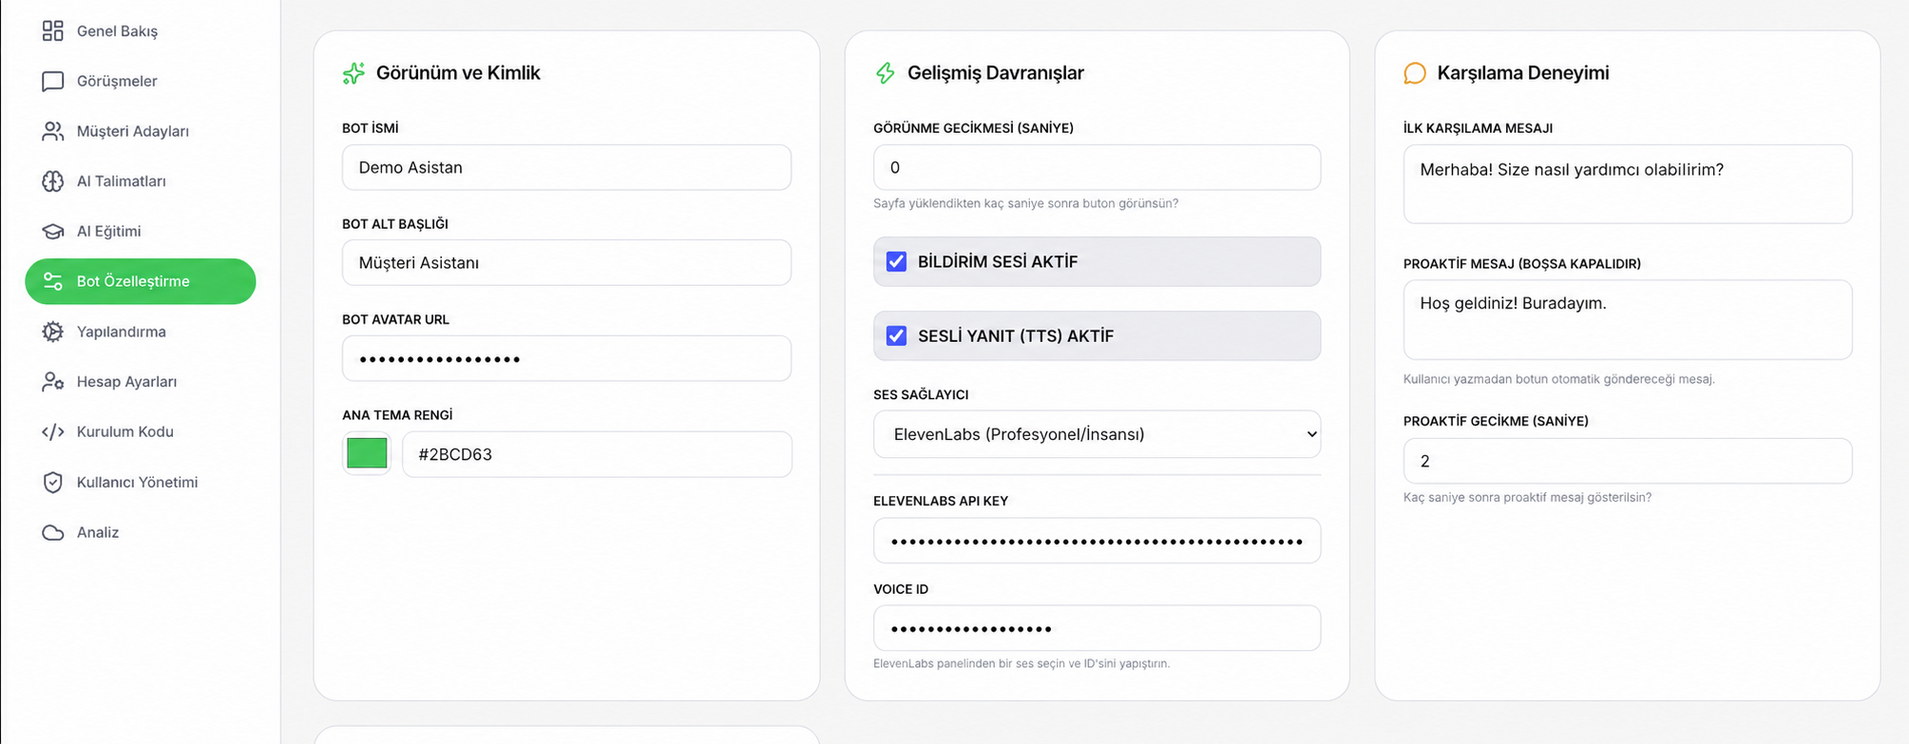Screen dimensions: 1909x744
Task: Click the hint text about ElevenLabs panelinden ses seçin
Action: point(1022,663)
